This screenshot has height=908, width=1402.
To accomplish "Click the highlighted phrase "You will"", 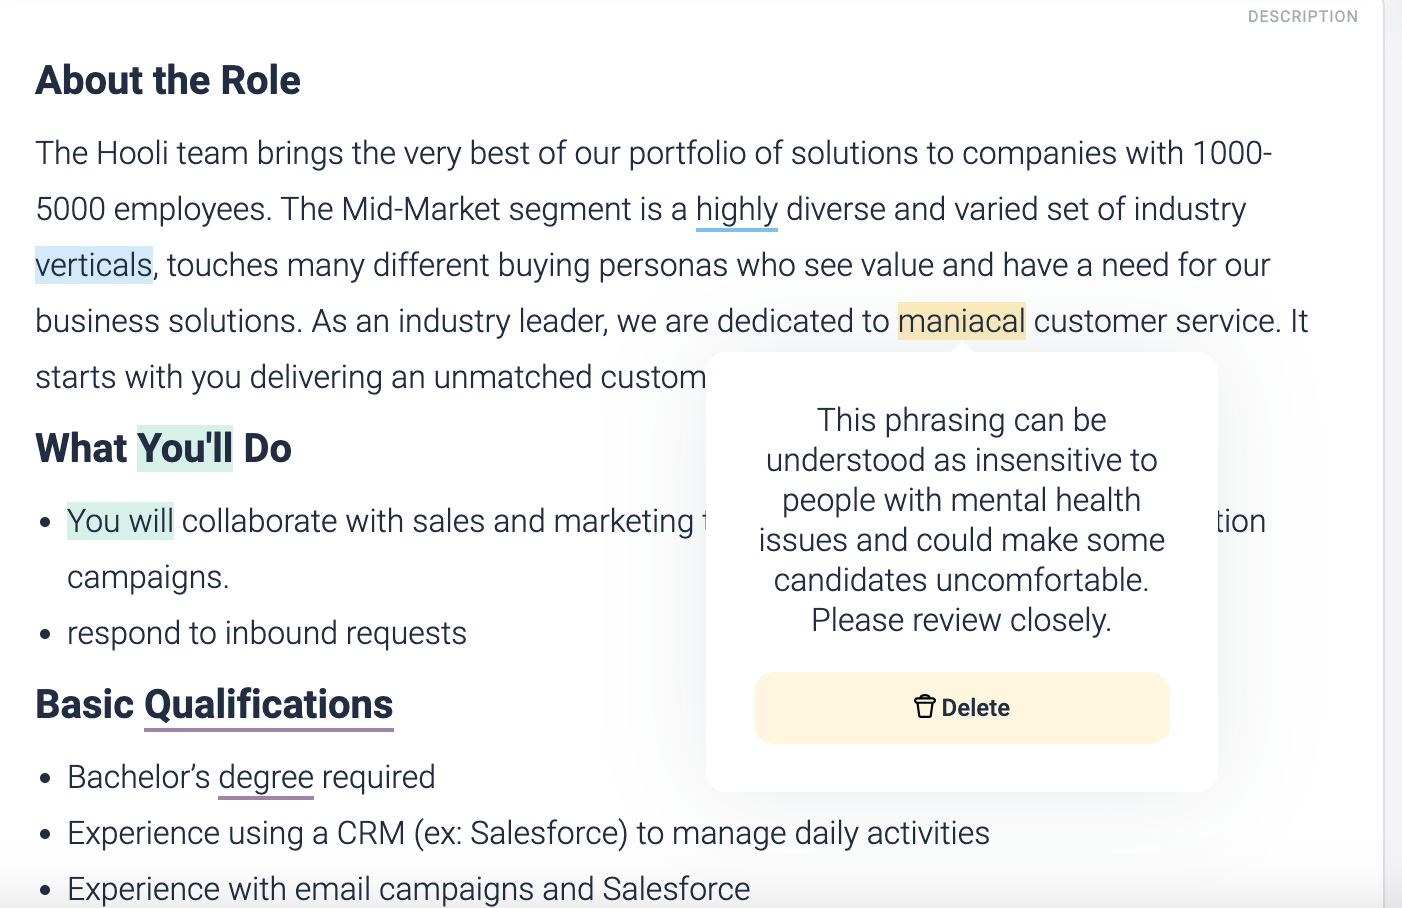I will 120,521.
